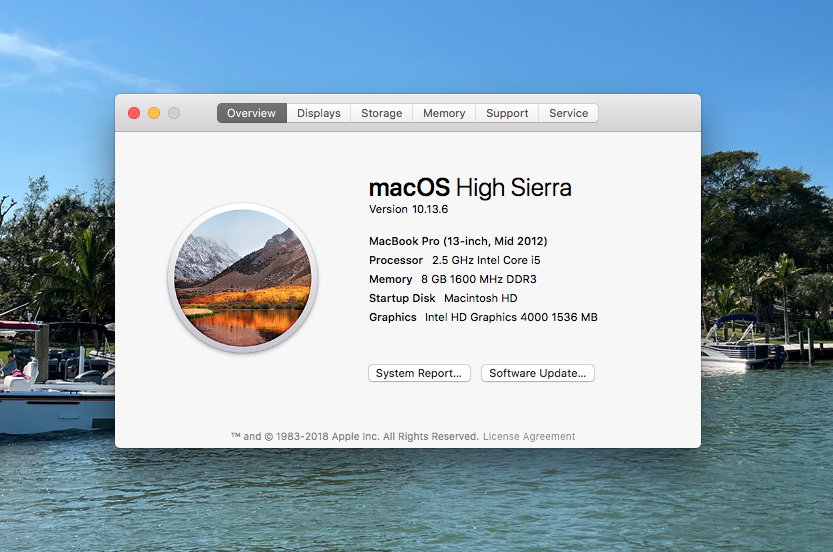This screenshot has width=833, height=552.
Task: Switch to the Overview tab
Action: (252, 113)
